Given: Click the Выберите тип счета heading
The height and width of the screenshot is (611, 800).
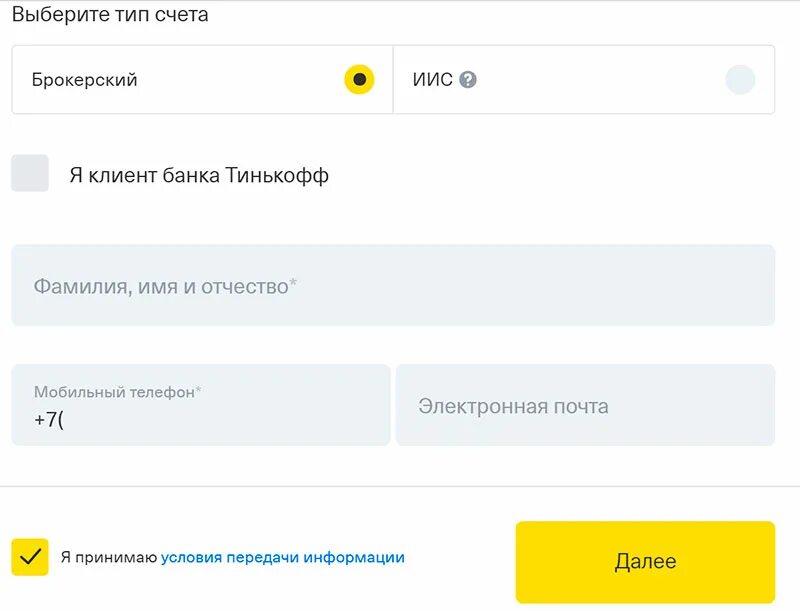Looking at the screenshot, I should 110,15.
